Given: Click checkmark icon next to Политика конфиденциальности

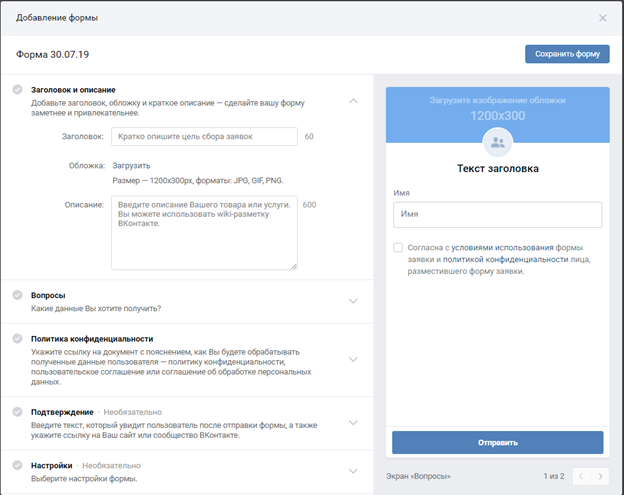Looking at the screenshot, I should click(x=18, y=339).
